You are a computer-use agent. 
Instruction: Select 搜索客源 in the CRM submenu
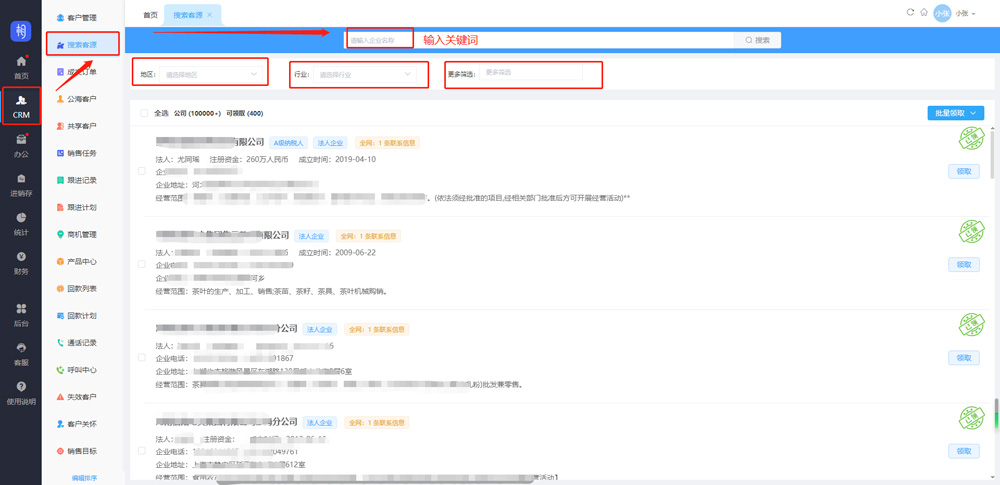(x=82, y=45)
